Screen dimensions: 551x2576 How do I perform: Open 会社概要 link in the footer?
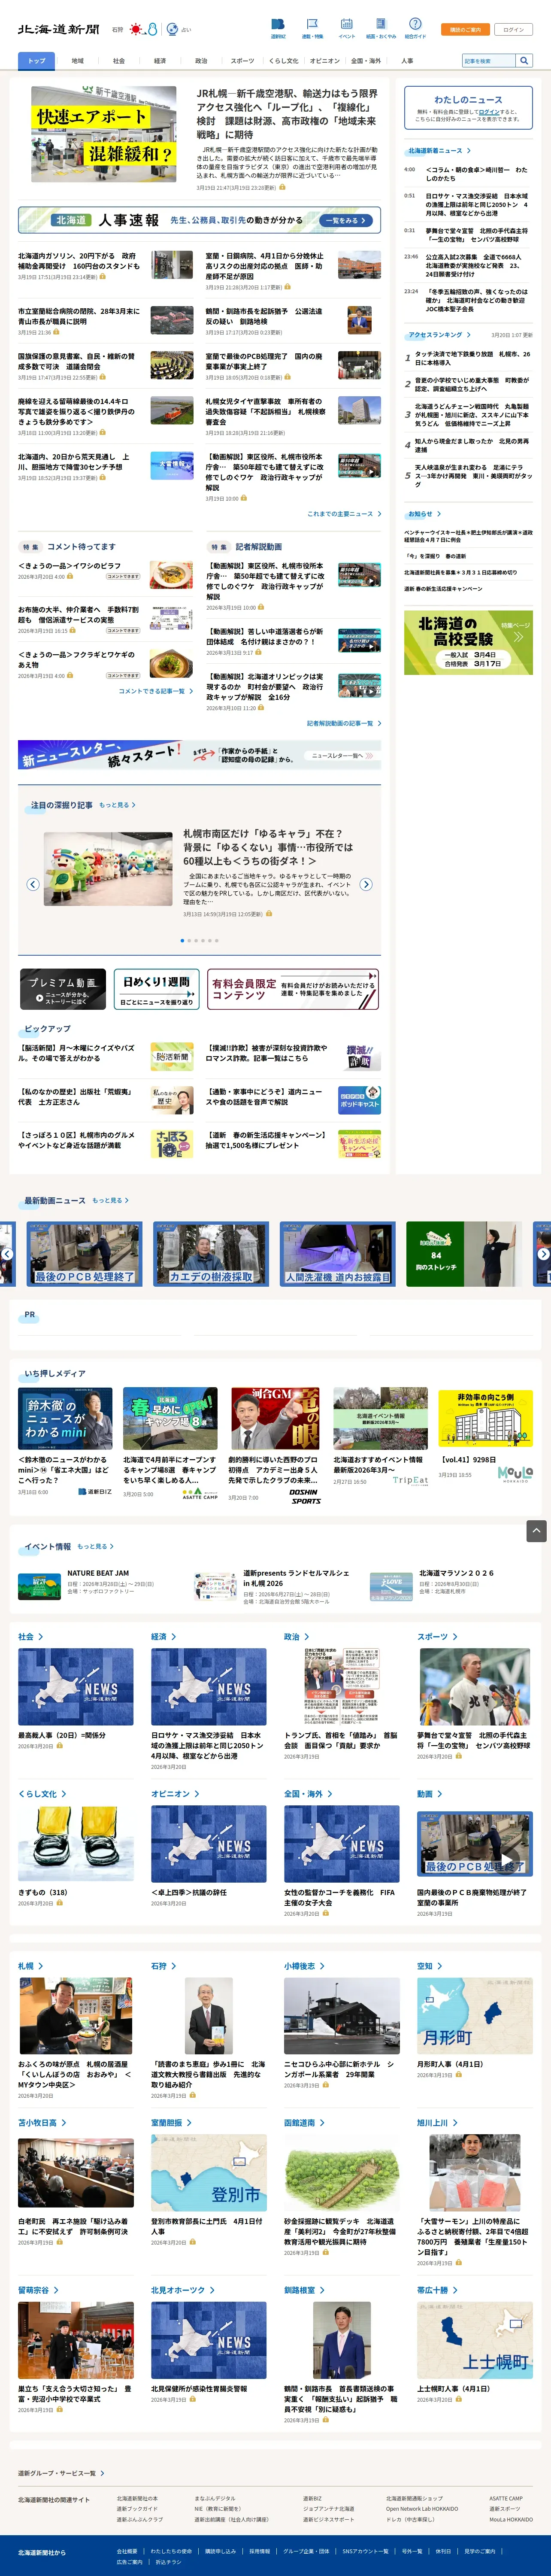pos(127,2551)
